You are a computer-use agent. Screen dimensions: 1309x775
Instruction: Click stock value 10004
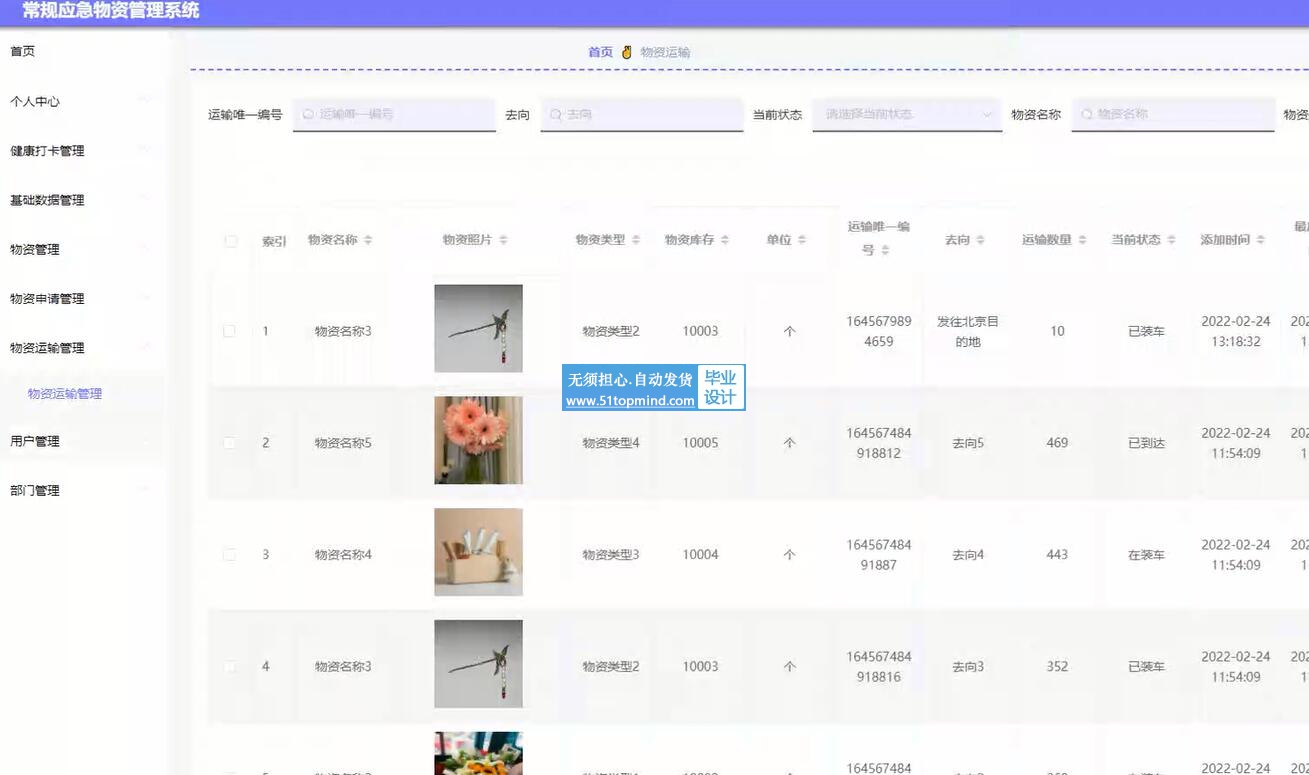point(700,555)
